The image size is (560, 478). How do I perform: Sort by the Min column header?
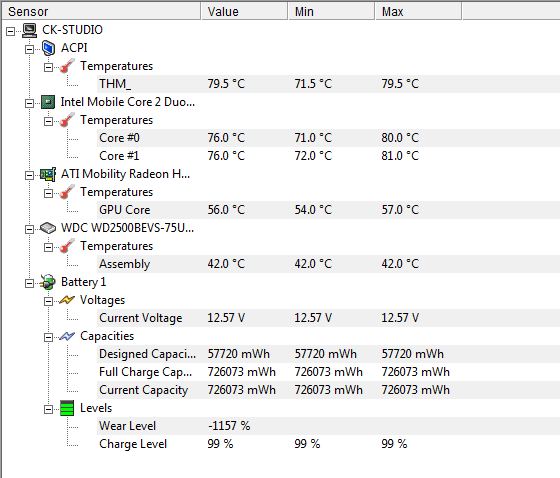coord(331,11)
